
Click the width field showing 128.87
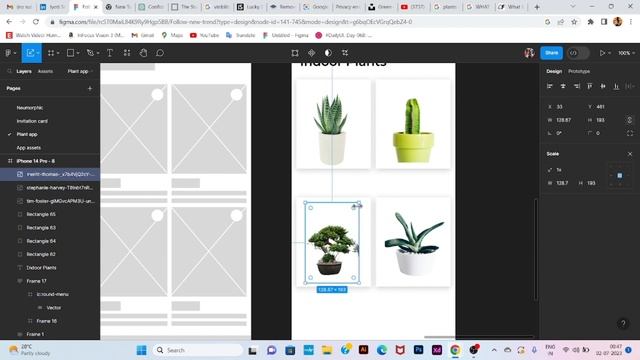[563, 120]
